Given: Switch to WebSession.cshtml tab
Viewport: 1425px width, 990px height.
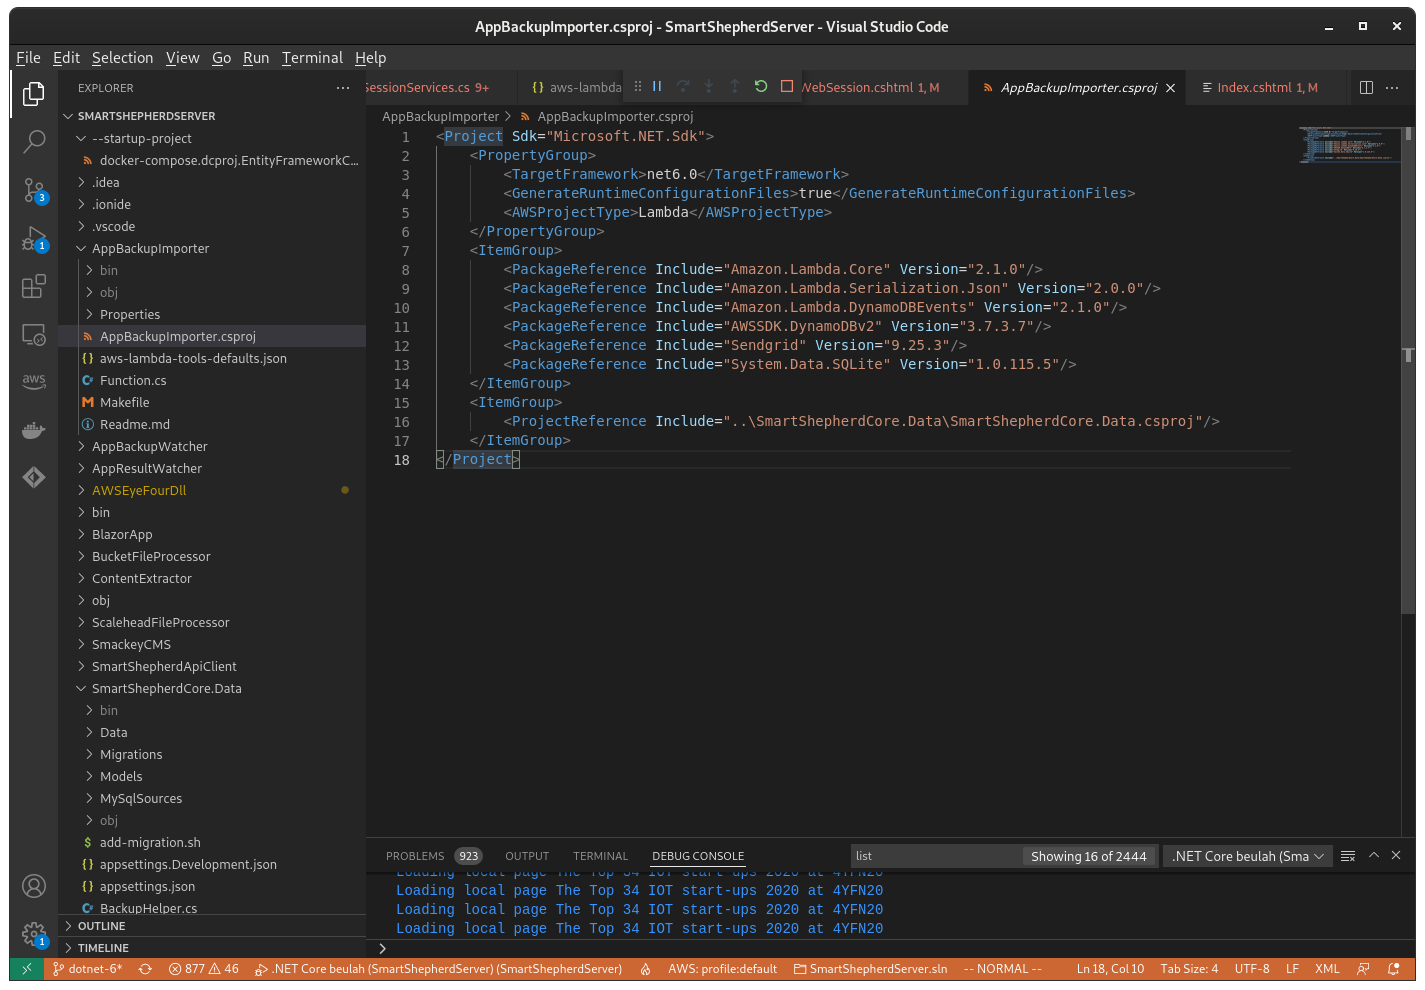Looking at the screenshot, I should point(870,88).
